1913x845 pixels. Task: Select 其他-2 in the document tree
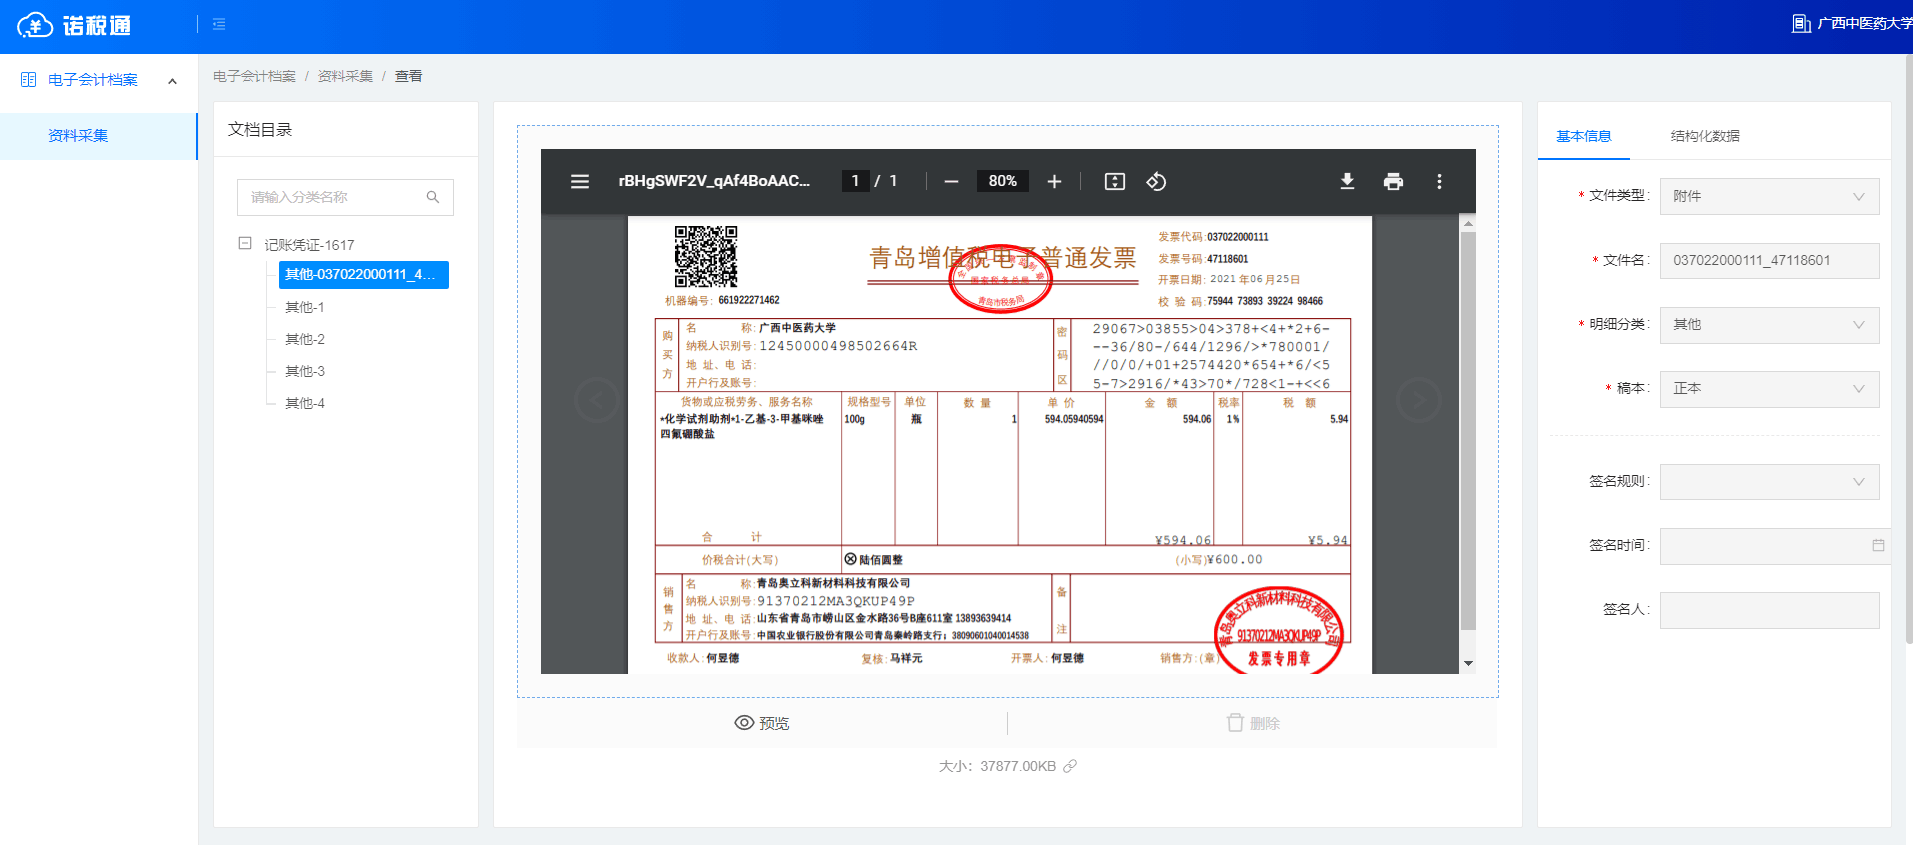[305, 340]
